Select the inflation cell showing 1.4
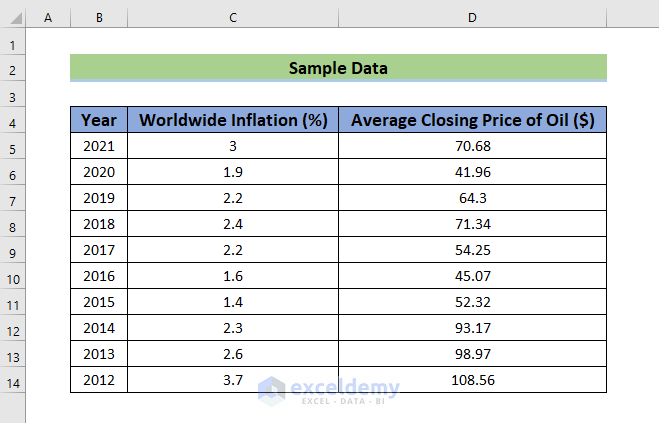Image resolution: width=659 pixels, height=423 pixels. pos(233,303)
